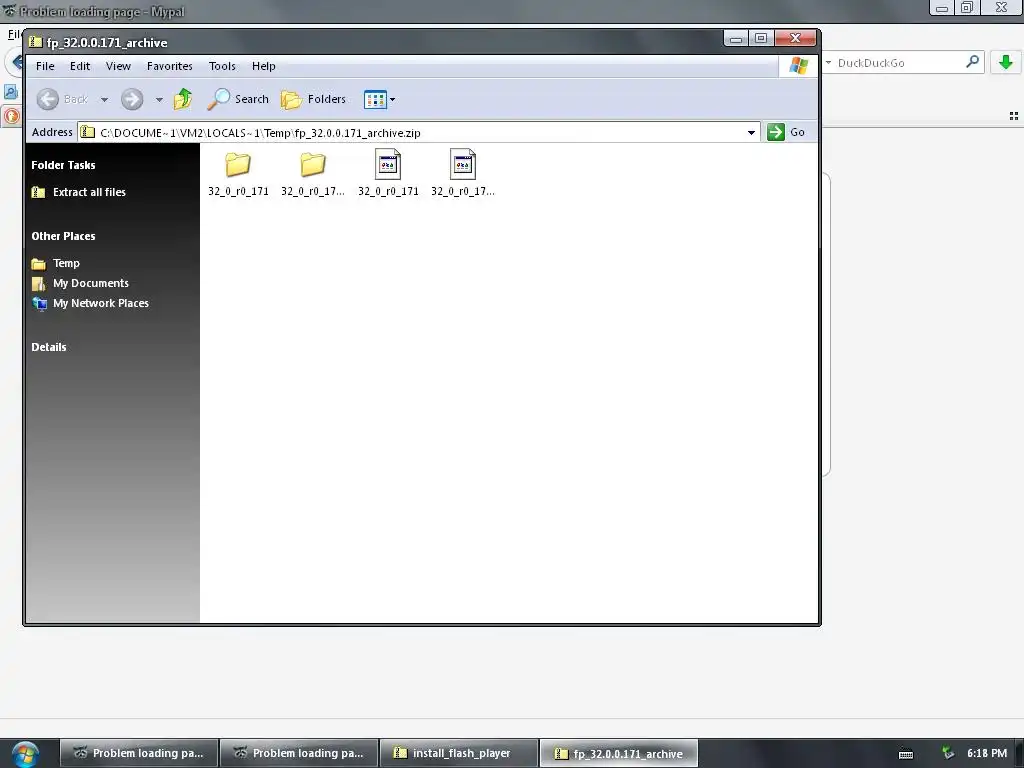The height and width of the screenshot is (768, 1024).
Task: Open search engine dropdown in Mypal
Action: pos(829,63)
